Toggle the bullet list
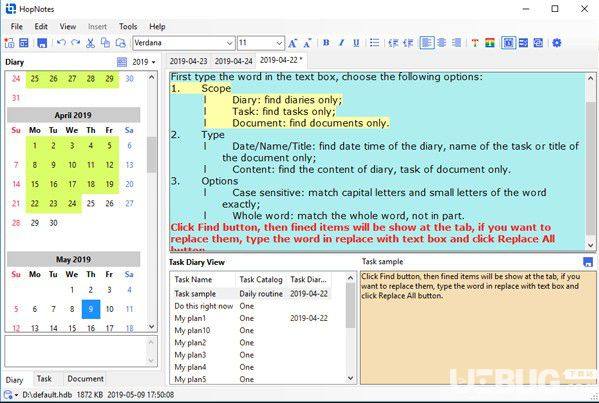Image resolution: width=599 pixels, height=403 pixels. click(374, 43)
